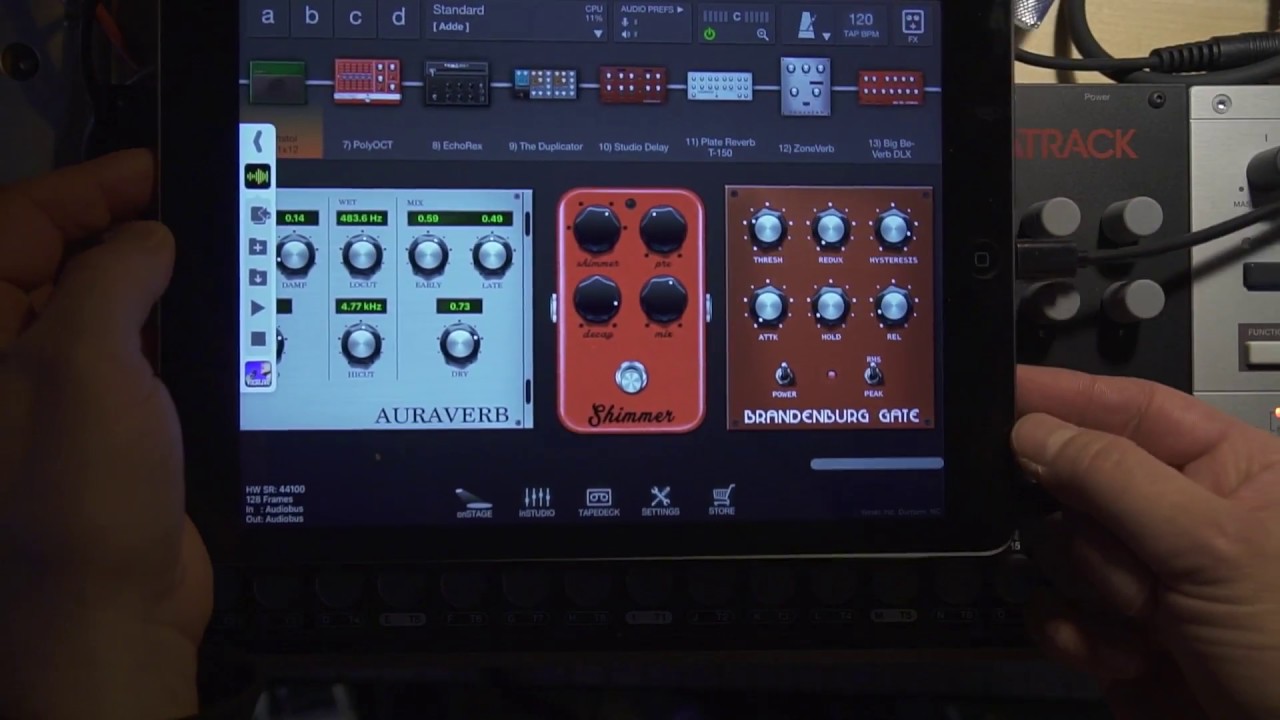This screenshot has height=720, width=1280.
Task: Click the Brandenburg Gate REDUX knob
Action: click(x=830, y=229)
